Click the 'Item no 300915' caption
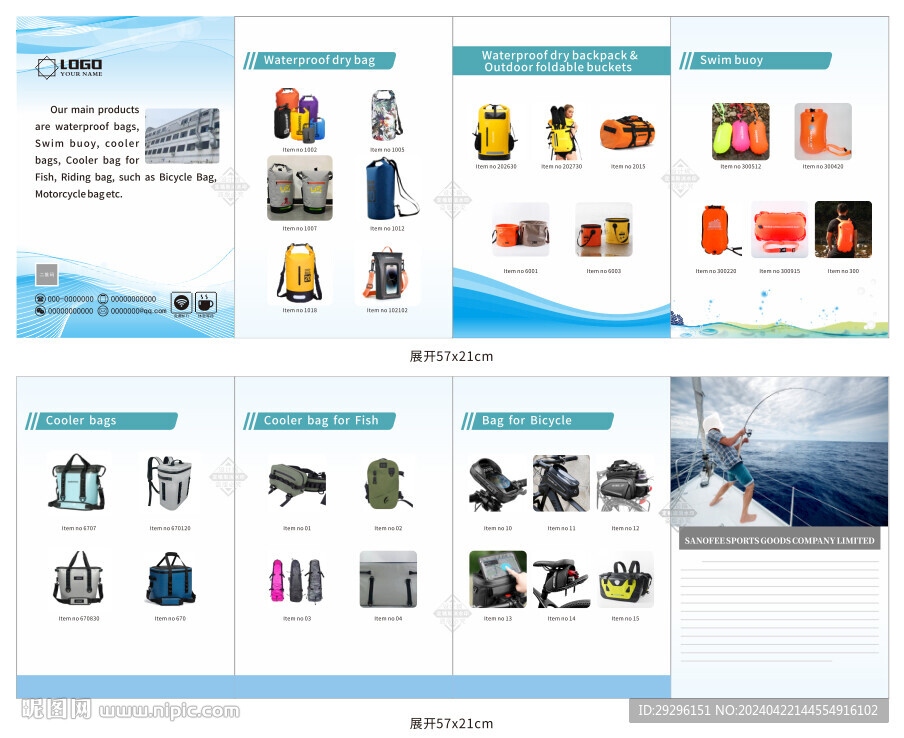The width and height of the screenshot is (904, 738). pyautogui.click(x=779, y=270)
